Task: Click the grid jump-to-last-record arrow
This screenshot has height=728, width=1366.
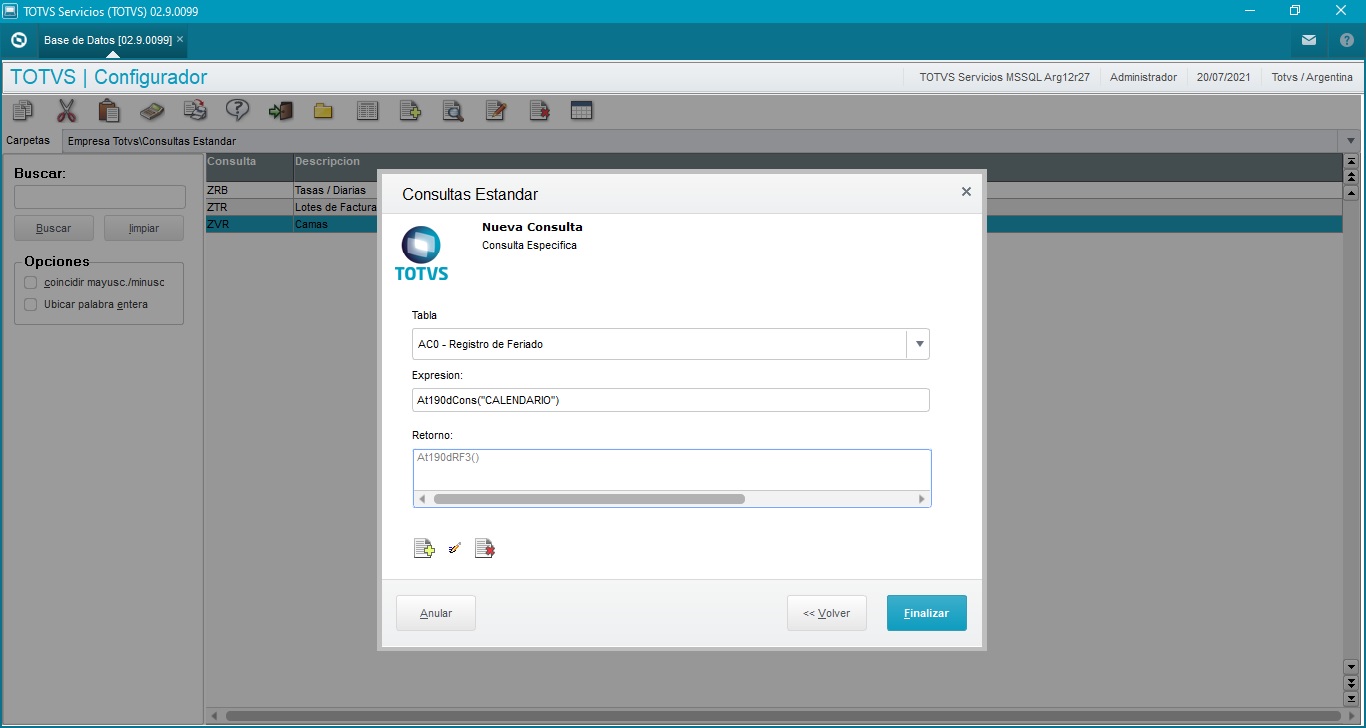Action: point(1351,698)
